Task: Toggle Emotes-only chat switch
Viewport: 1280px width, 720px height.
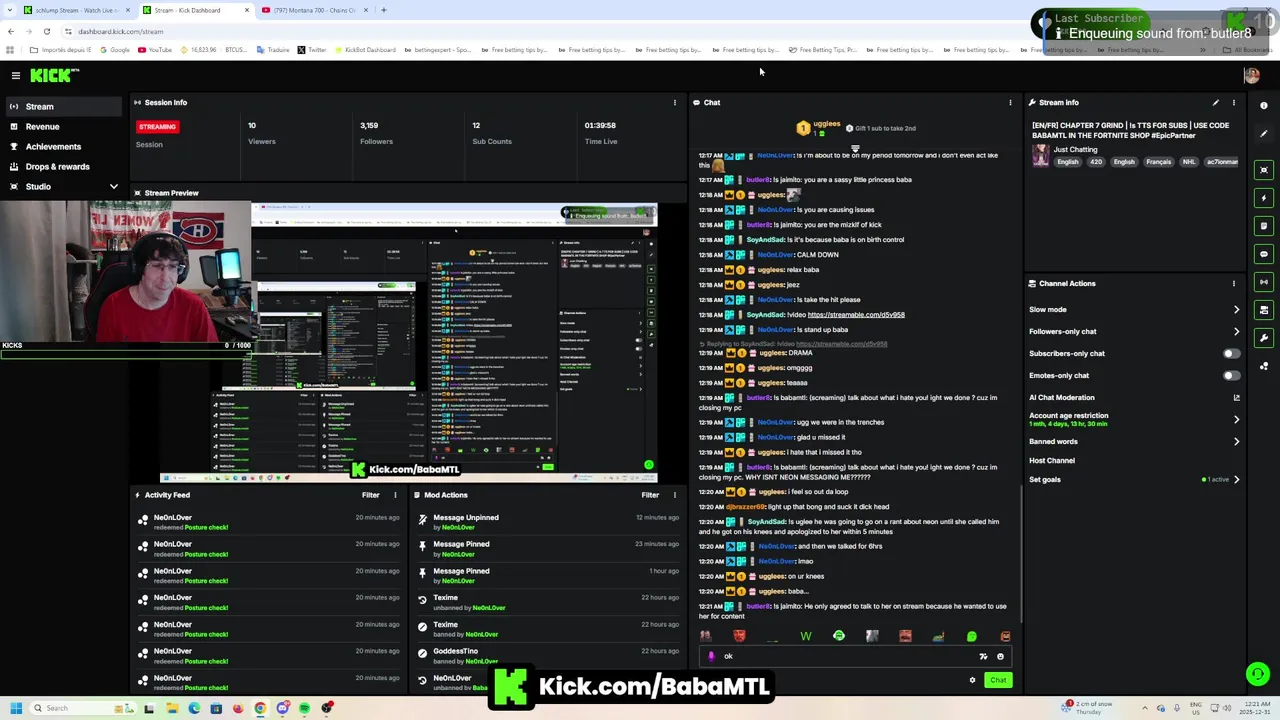Action: click(x=1231, y=375)
